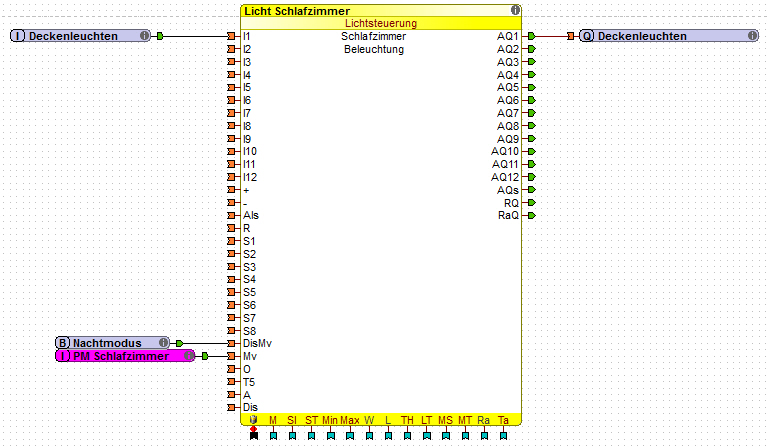Screen dimensions: 767x447
Task: Click the MT parameter connector at bottom
Action: [x=465, y=435]
